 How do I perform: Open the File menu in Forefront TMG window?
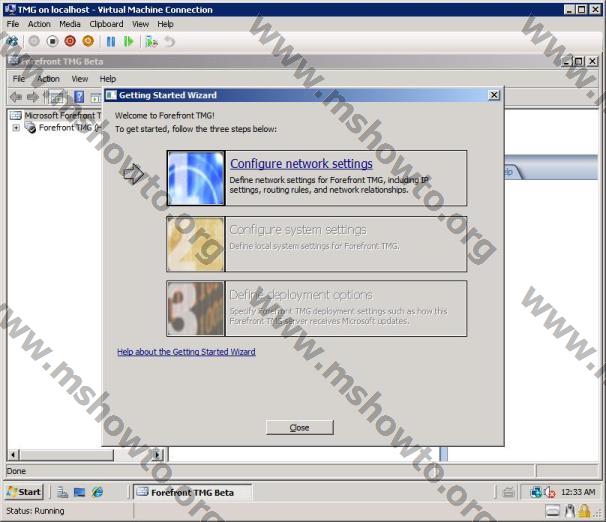click(19, 79)
